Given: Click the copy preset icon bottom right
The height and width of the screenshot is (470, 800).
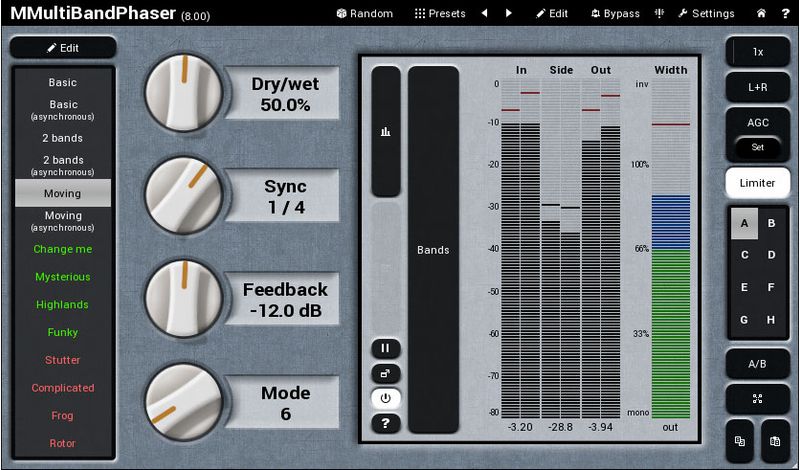Looking at the screenshot, I should coord(740,441).
